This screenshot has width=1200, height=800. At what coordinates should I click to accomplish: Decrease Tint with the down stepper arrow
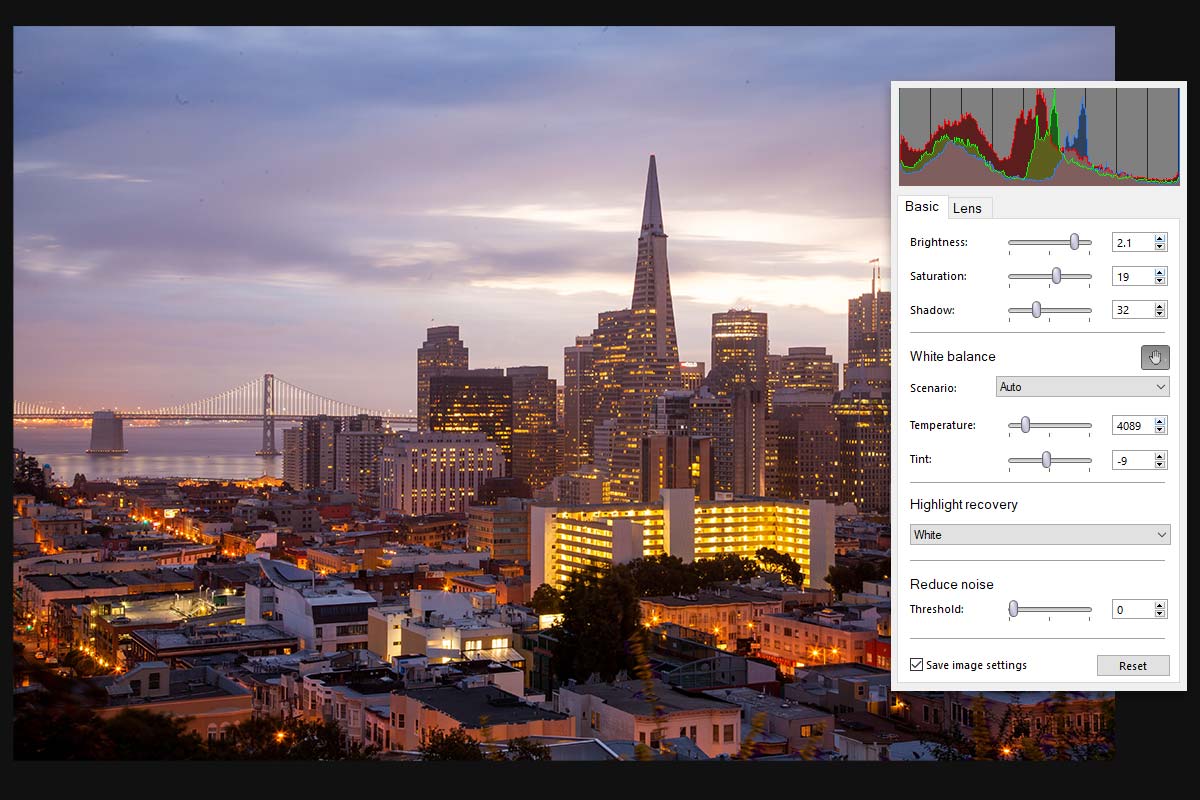tap(1160, 464)
